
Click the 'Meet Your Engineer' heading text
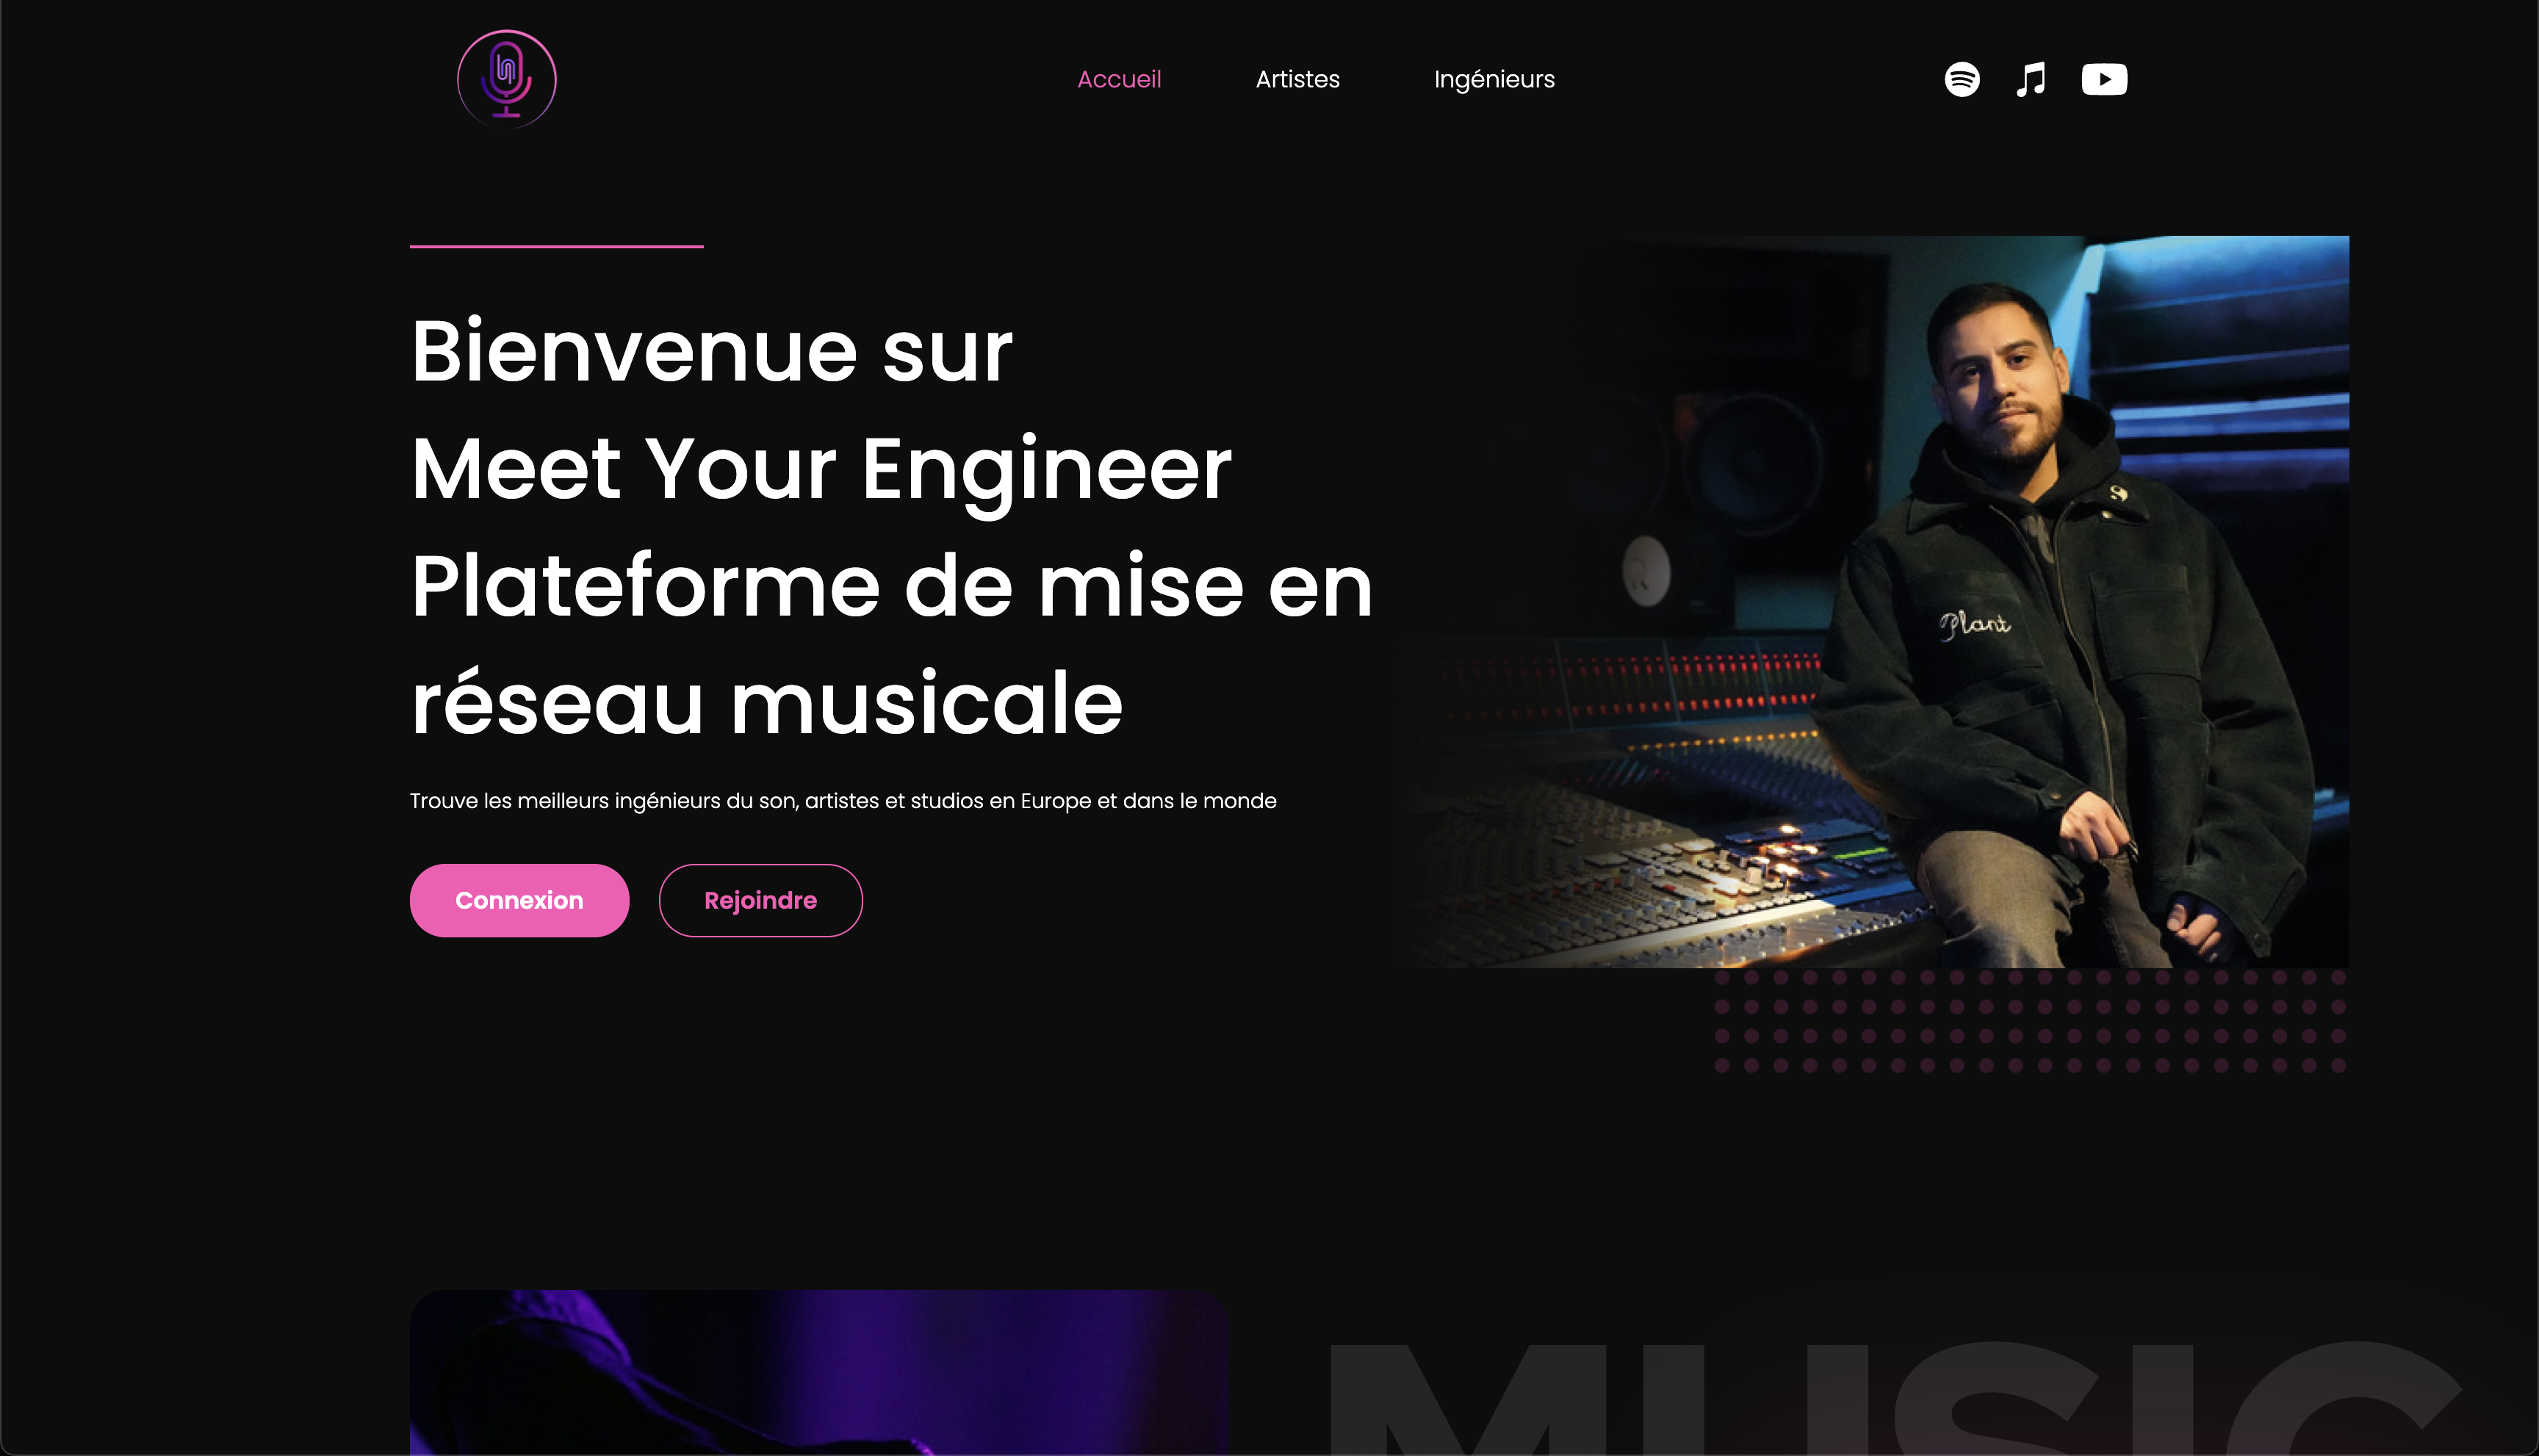(821, 470)
